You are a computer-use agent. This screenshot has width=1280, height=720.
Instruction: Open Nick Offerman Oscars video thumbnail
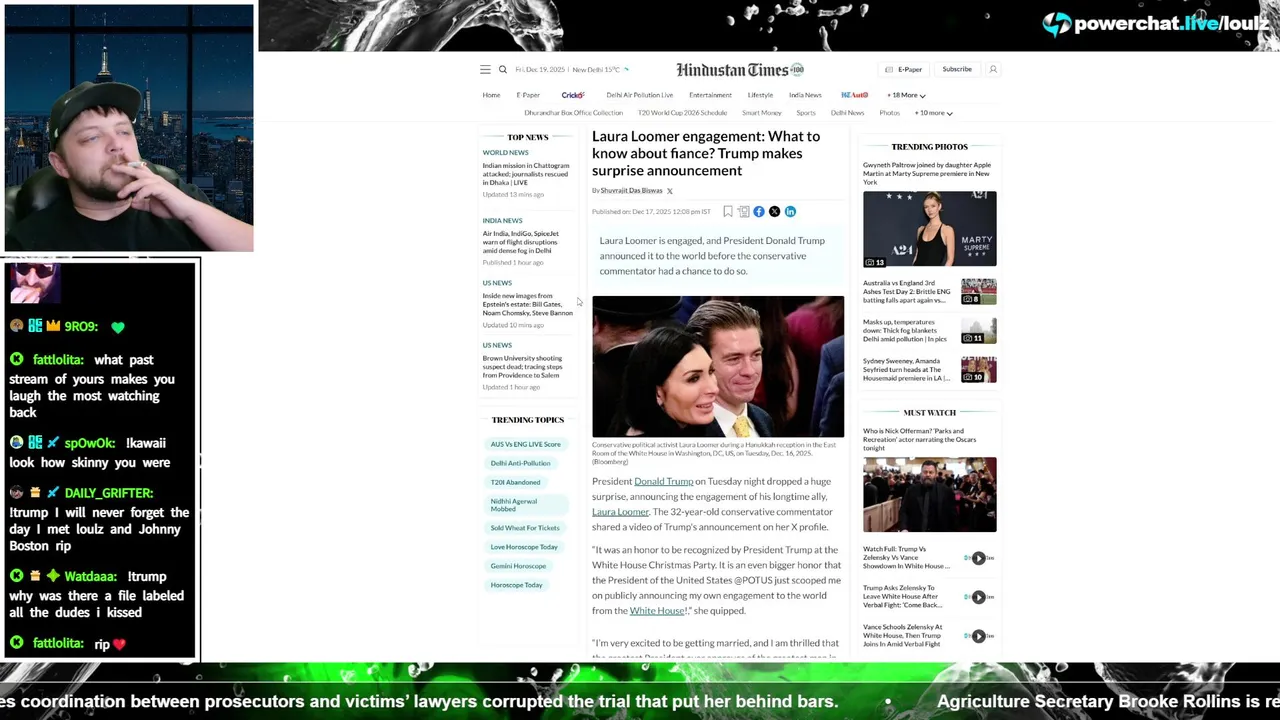[x=930, y=495]
